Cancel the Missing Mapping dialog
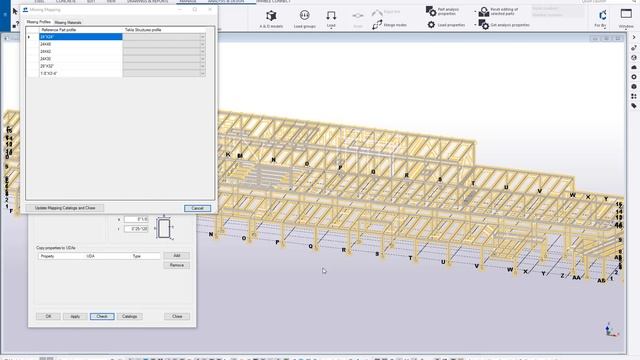This screenshot has height=360, width=640. point(198,208)
